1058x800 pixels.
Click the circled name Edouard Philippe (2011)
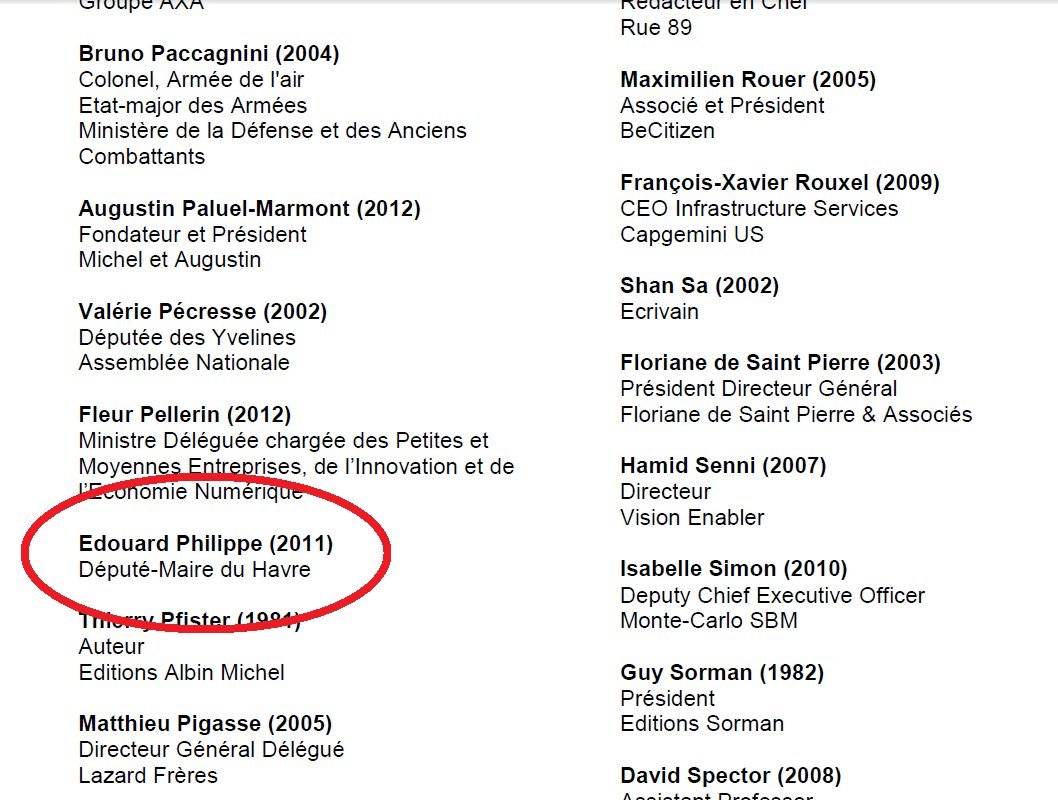click(206, 544)
